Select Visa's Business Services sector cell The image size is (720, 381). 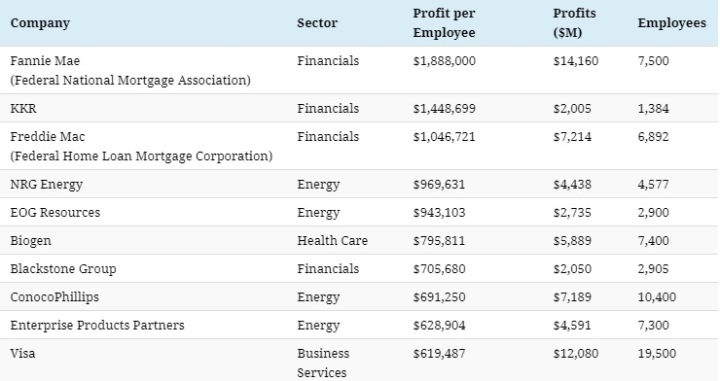pos(323,363)
